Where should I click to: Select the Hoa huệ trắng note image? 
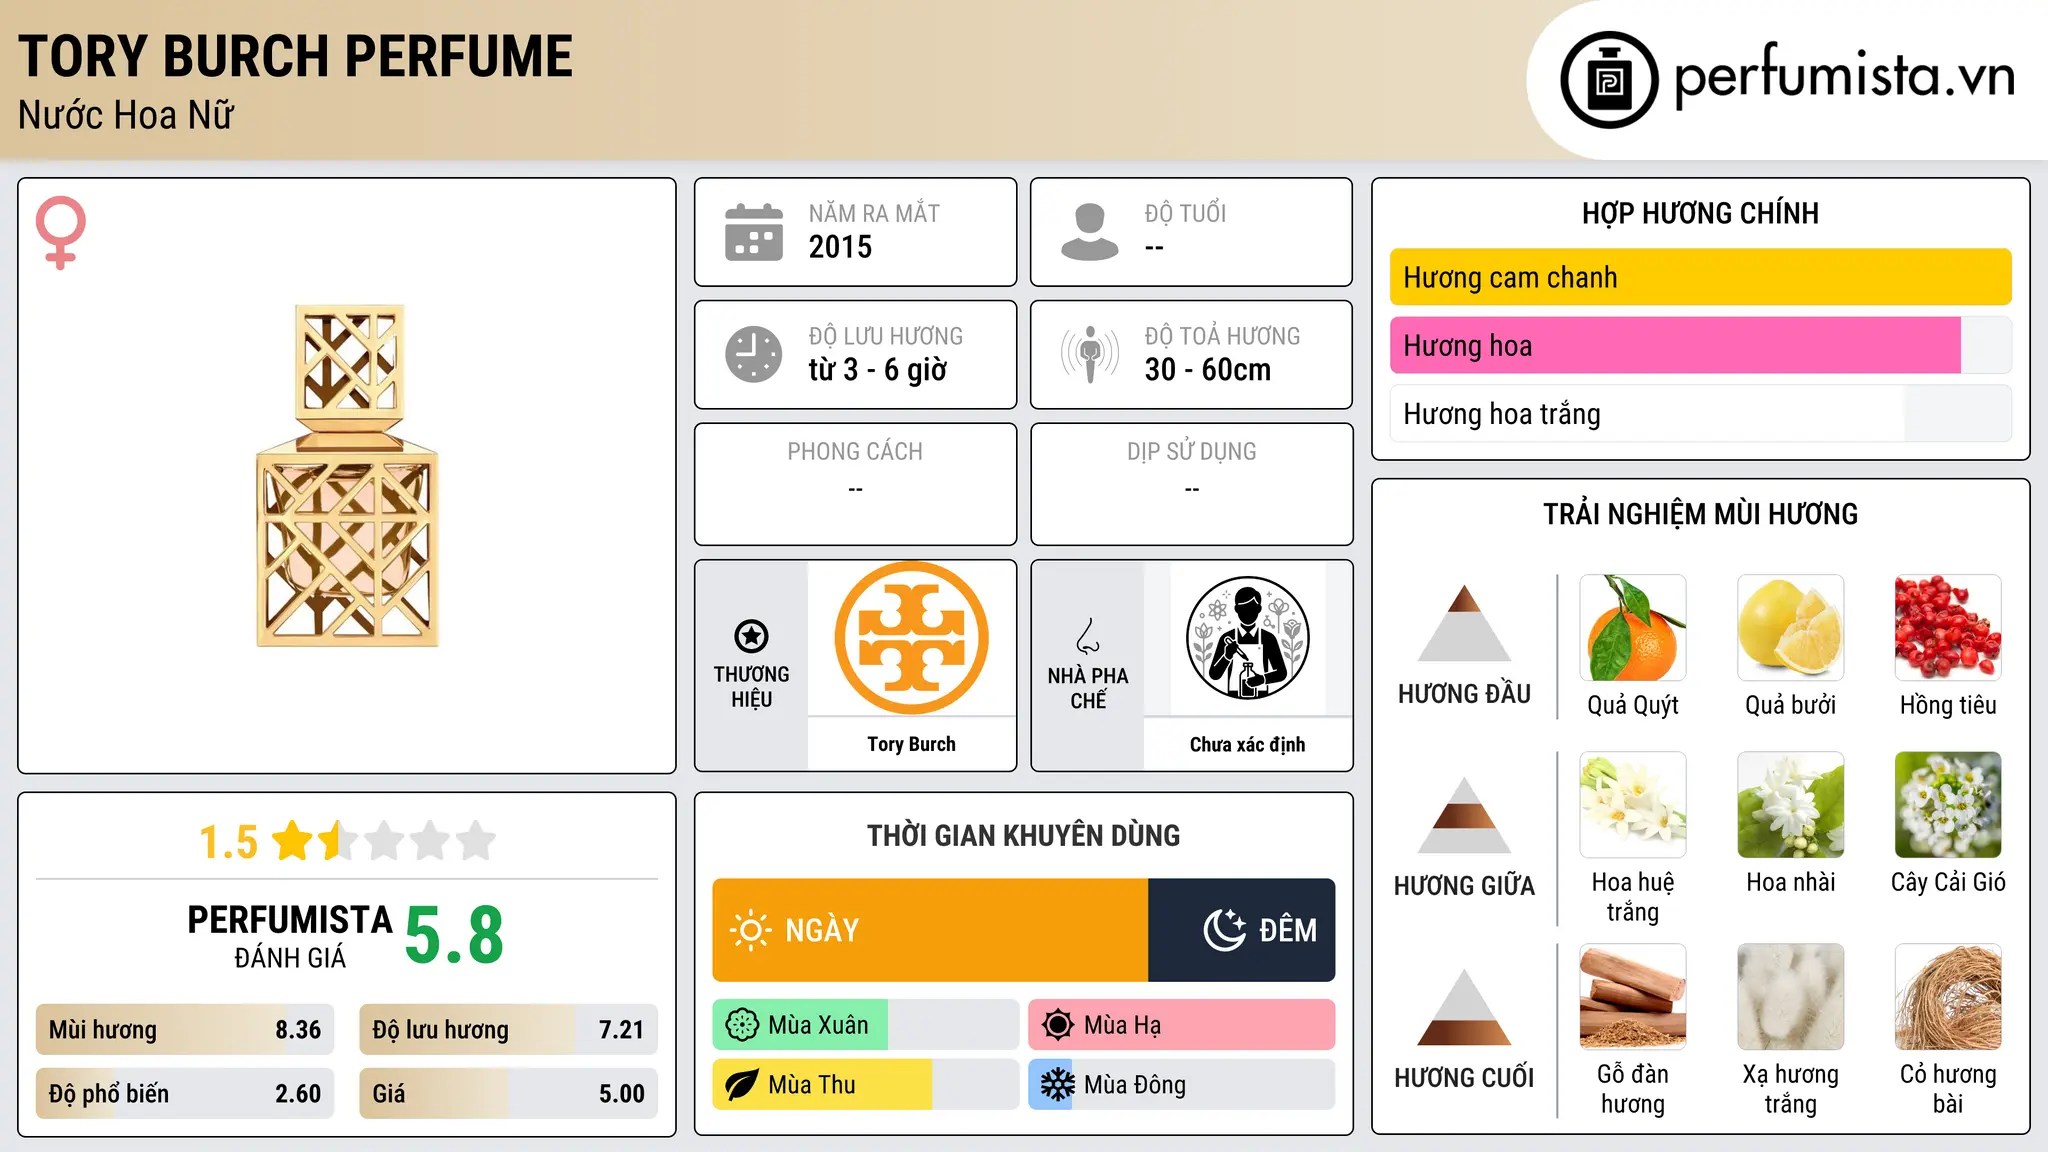tap(1633, 805)
